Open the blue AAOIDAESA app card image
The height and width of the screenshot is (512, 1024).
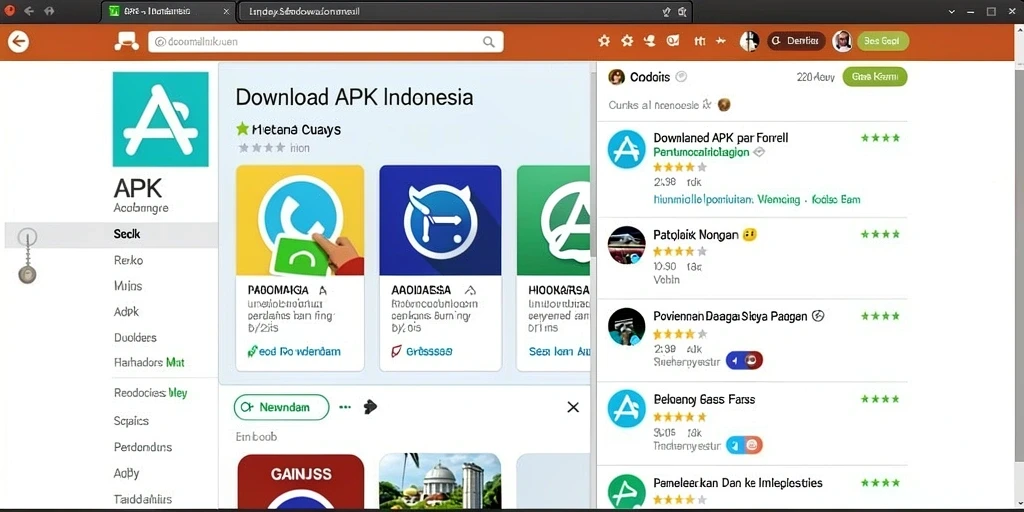click(x=440, y=220)
